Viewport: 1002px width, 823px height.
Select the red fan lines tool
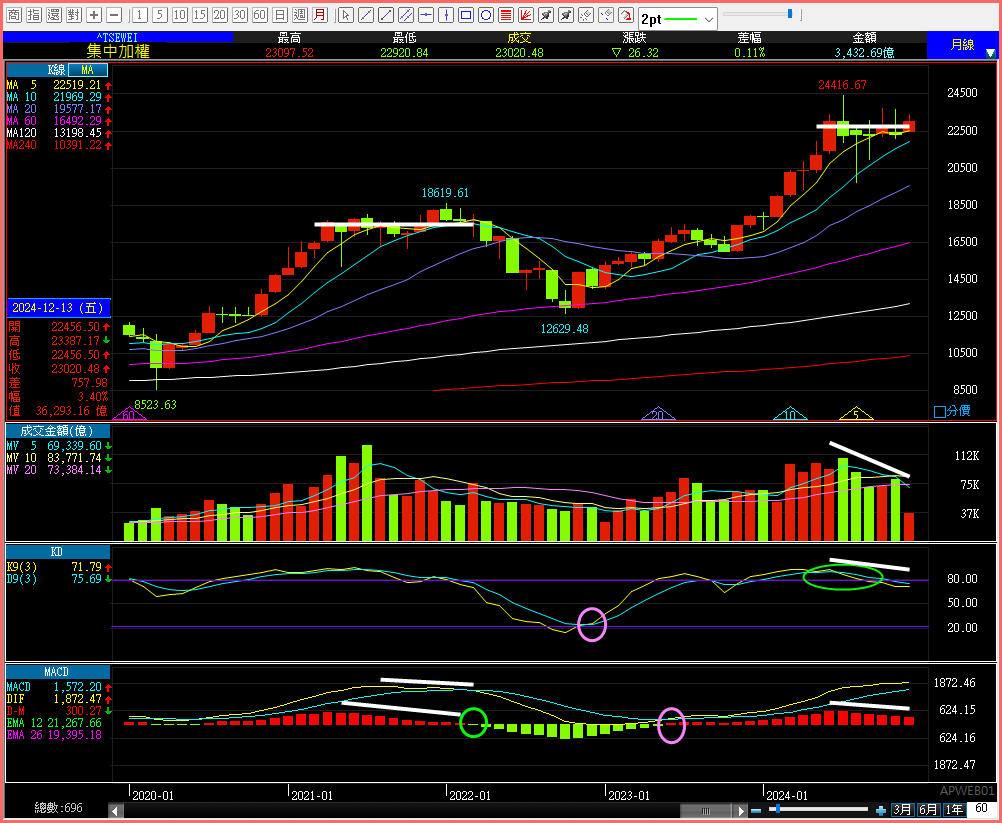tap(525, 15)
